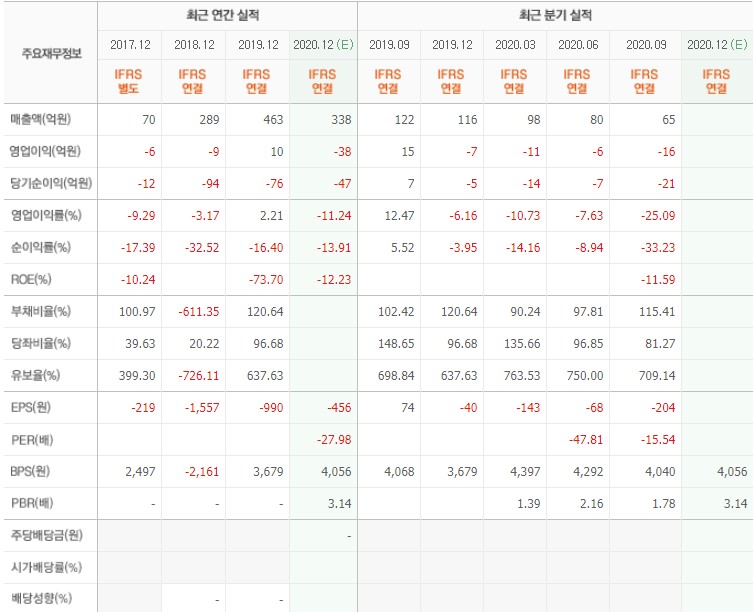Select the 주당배당금(원) row label
The image size is (754, 612).
tap(47, 536)
